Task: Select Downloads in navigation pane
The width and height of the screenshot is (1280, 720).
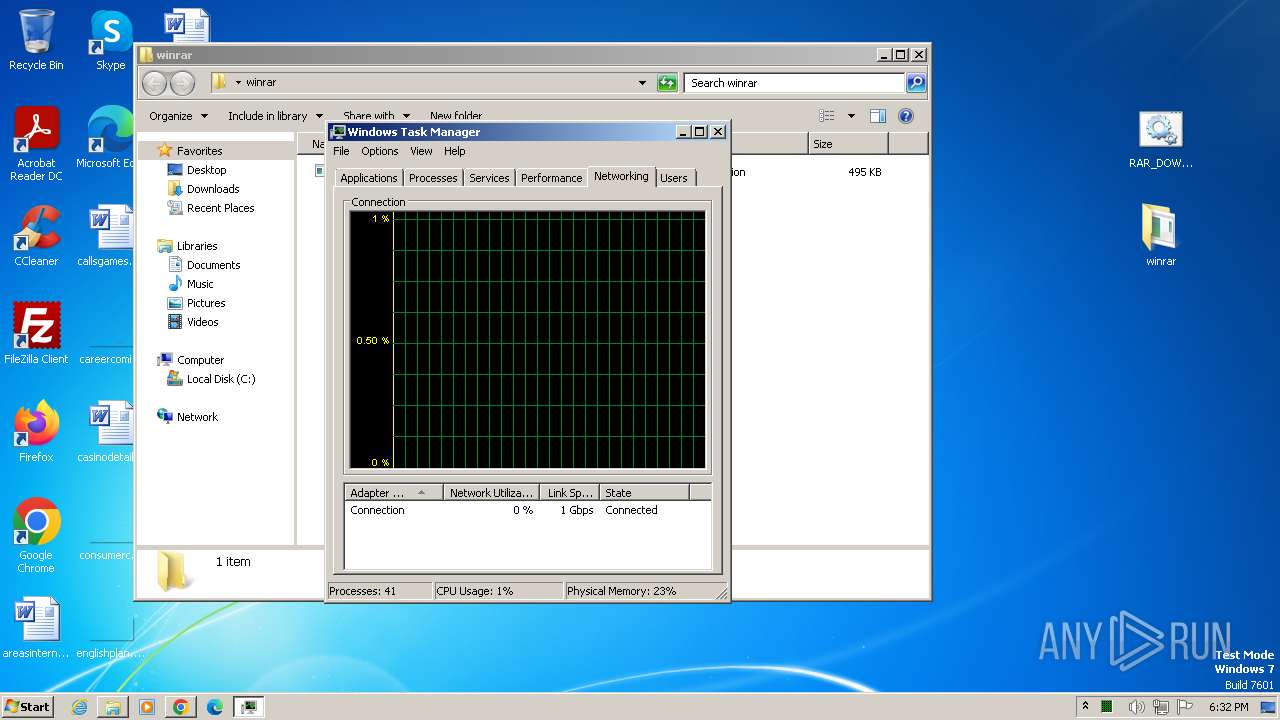Action: [x=213, y=189]
